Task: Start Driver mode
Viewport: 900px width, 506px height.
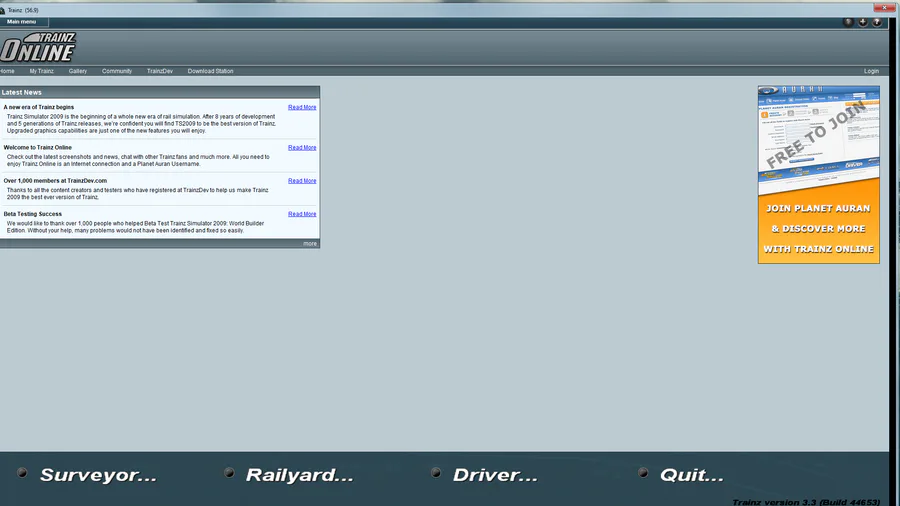Action: tap(495, 475)
